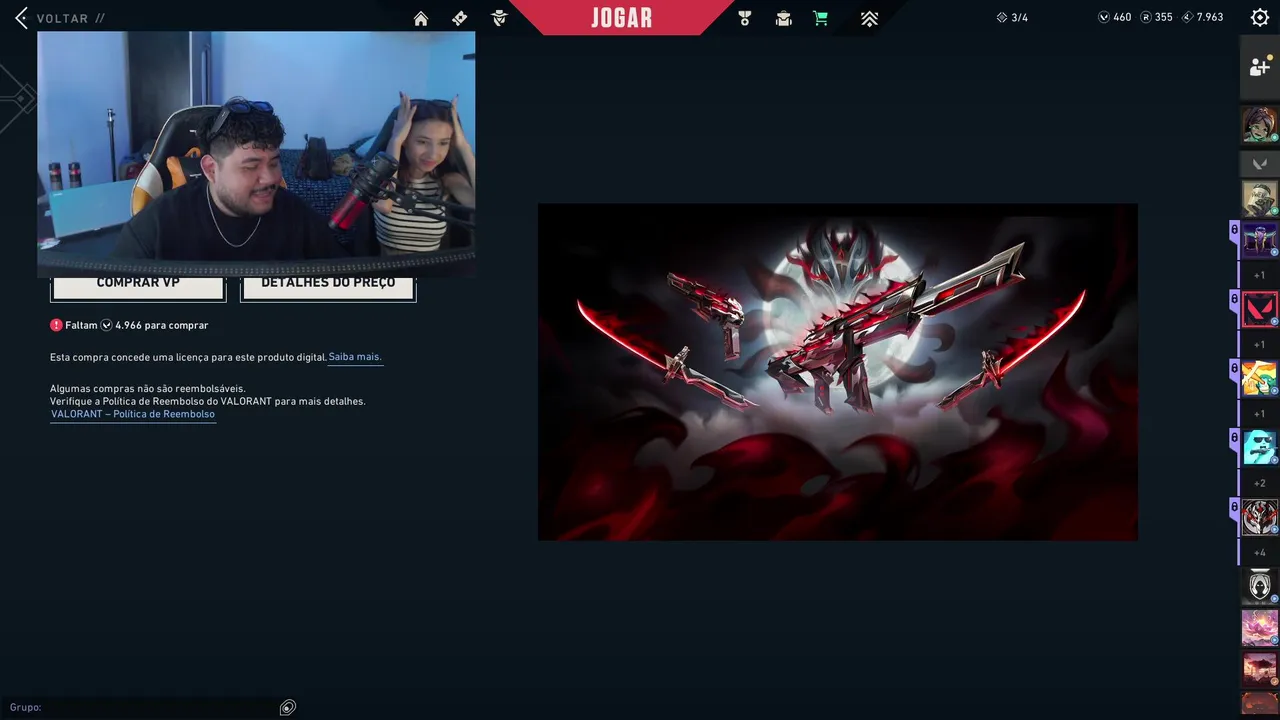This screenshot has width=1280, height=720.
Task: Open the Saiba mais link
Action: [355, 357]
